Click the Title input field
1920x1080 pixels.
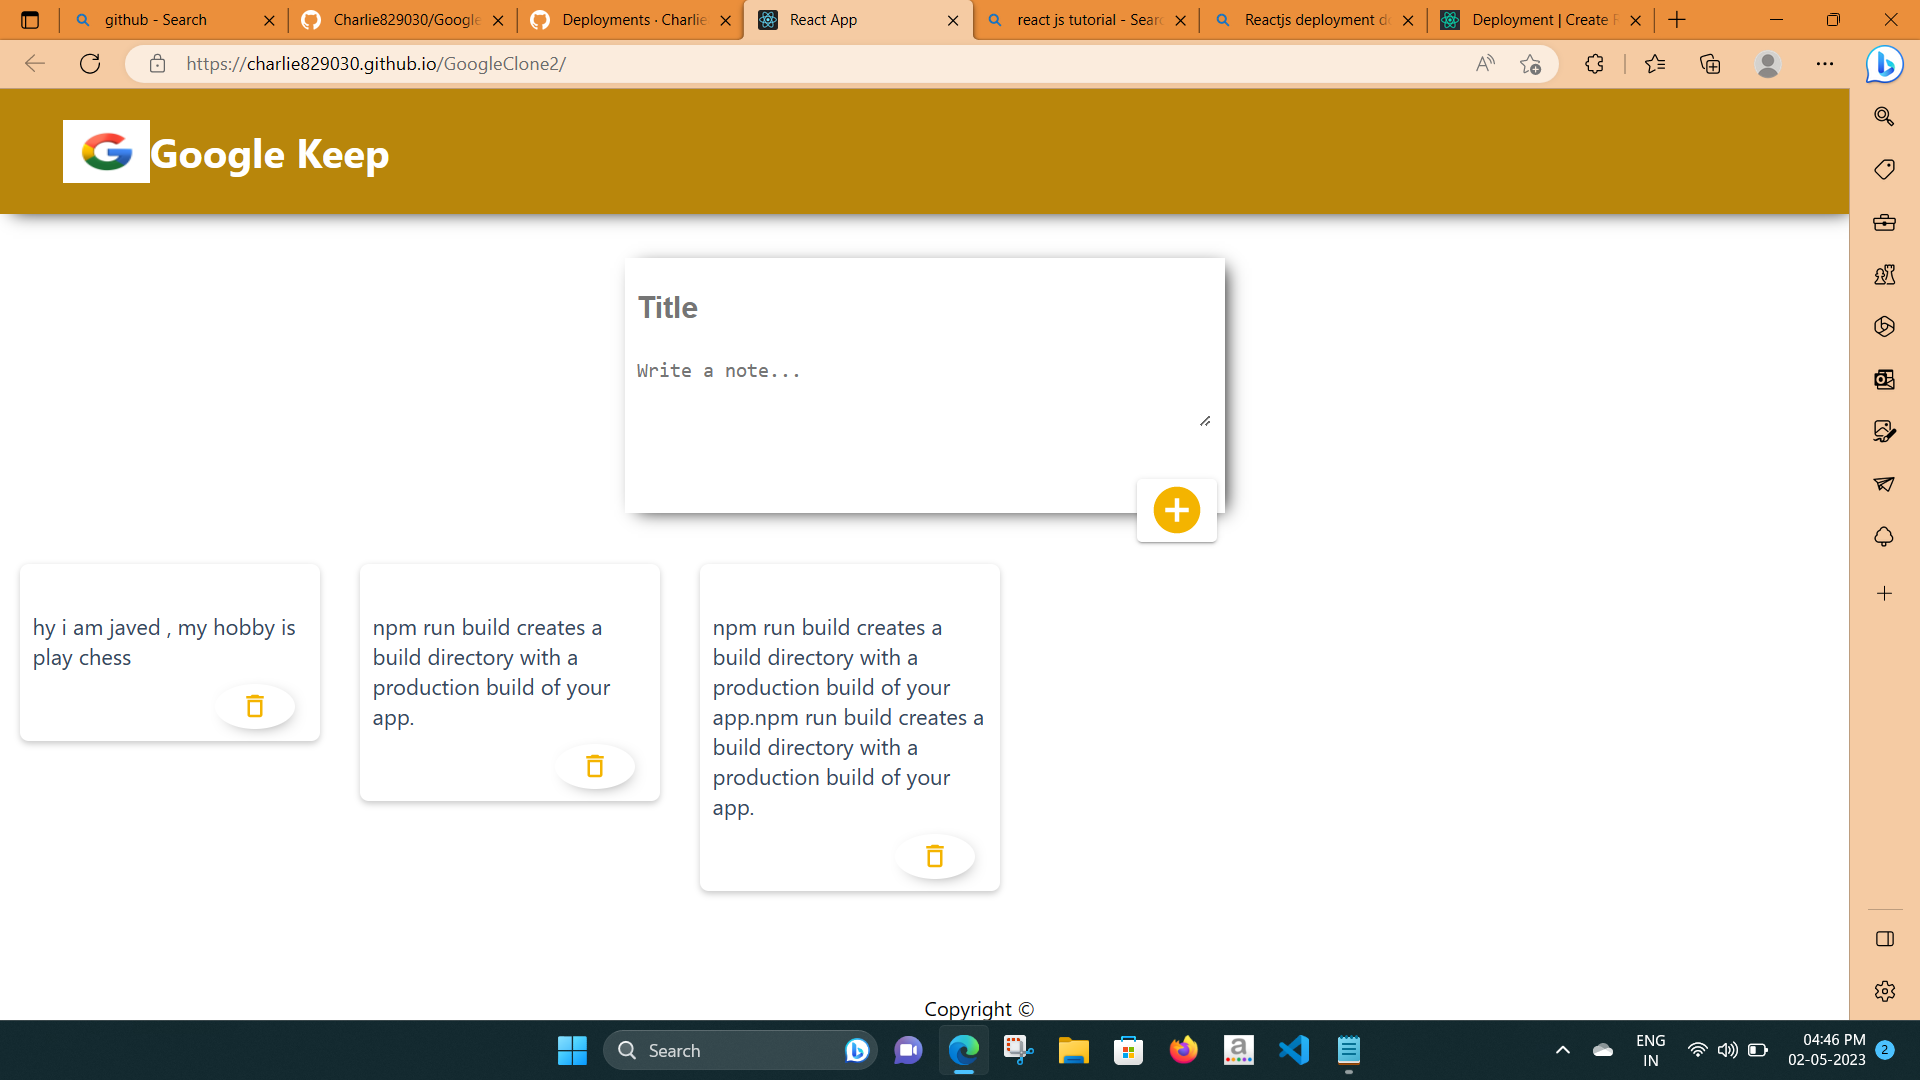[924, 307]
